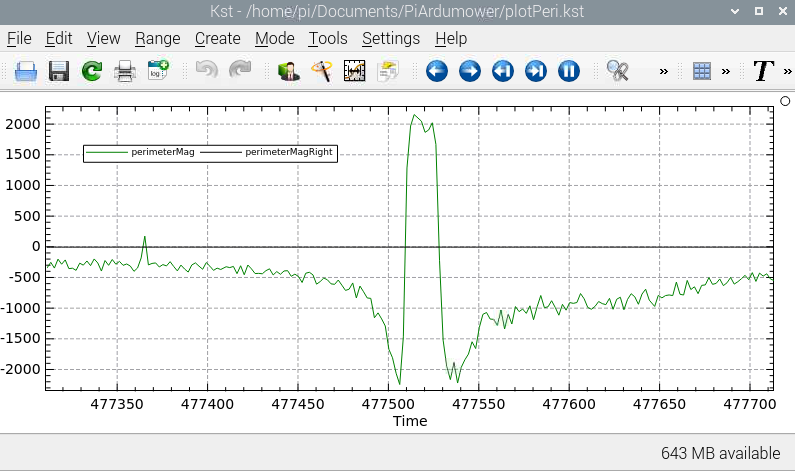The height and width of the screenshot is (471, 795).
Task: Open the Help menu
Action: [x=451, y=39]
